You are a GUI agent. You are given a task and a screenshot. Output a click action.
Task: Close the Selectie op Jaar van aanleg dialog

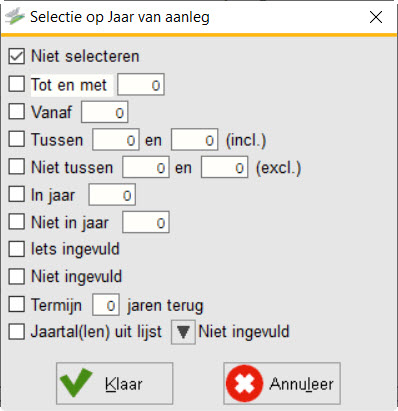(x=376, y=17)
